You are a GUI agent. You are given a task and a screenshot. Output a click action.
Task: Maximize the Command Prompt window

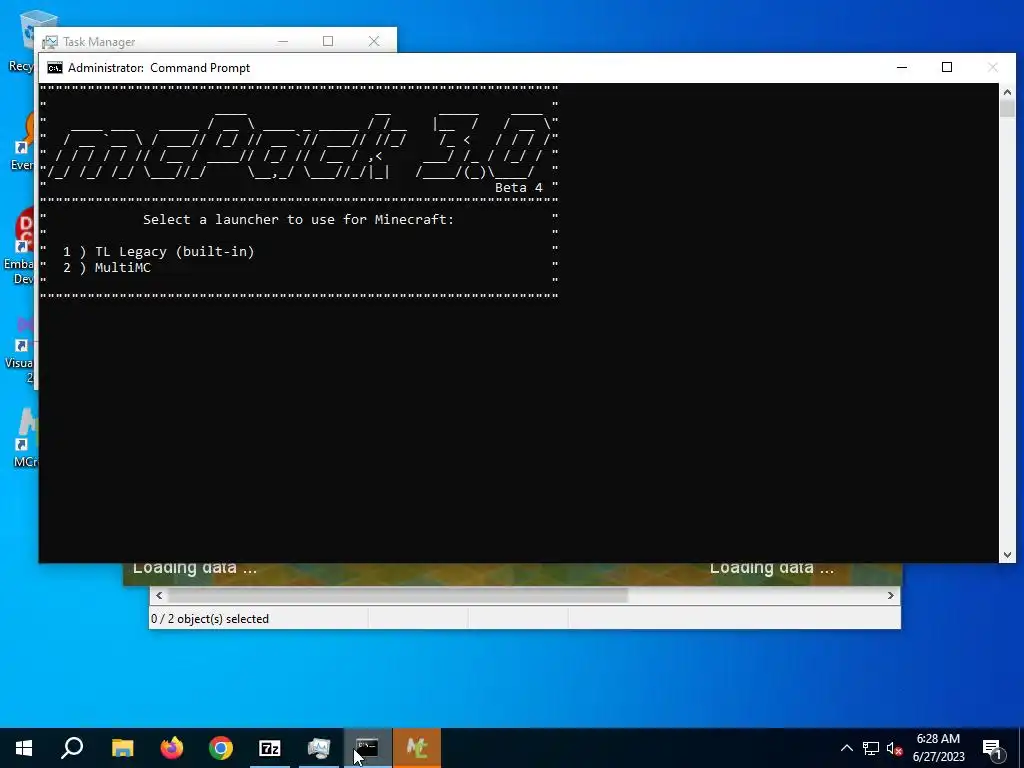coord(947,67)
